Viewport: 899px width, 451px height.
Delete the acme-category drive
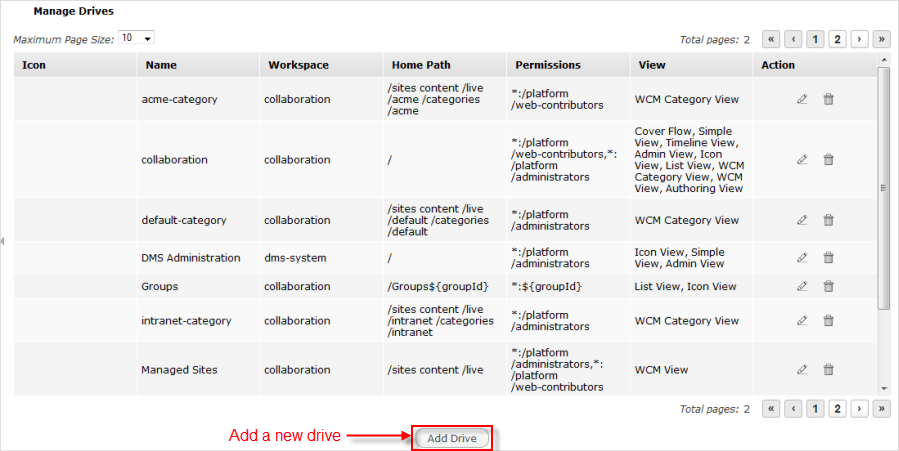point(828,99)
